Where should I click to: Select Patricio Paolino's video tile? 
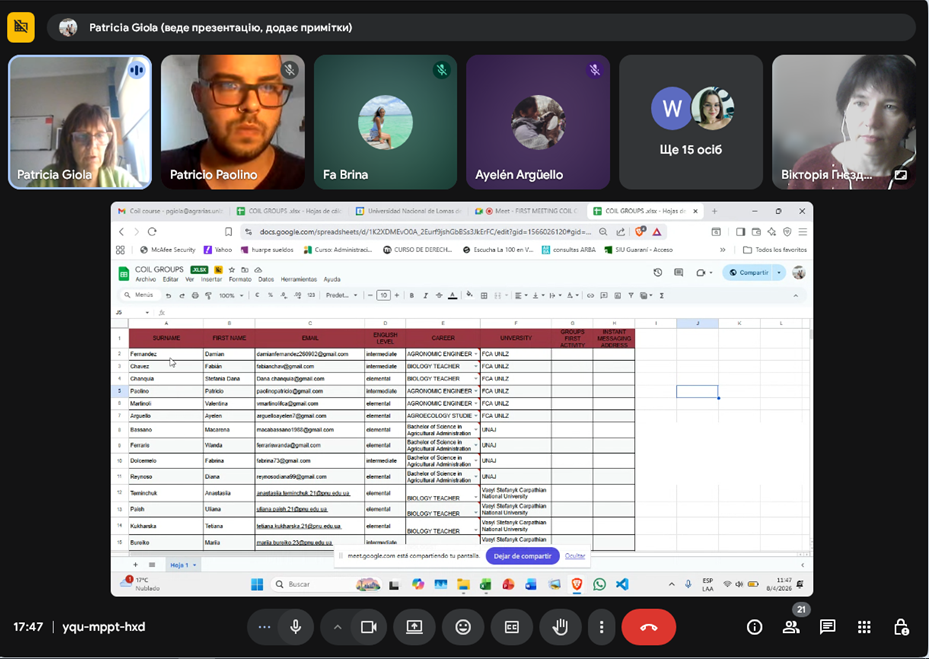[x=233, y=122]
